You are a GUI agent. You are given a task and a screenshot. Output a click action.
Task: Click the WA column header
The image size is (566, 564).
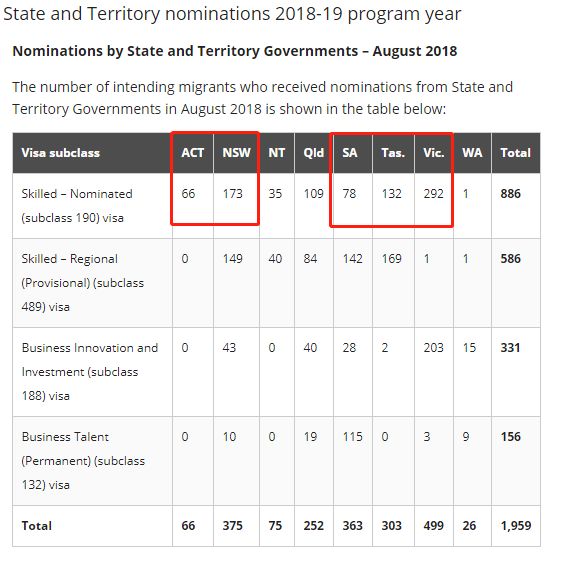(472, 153)
